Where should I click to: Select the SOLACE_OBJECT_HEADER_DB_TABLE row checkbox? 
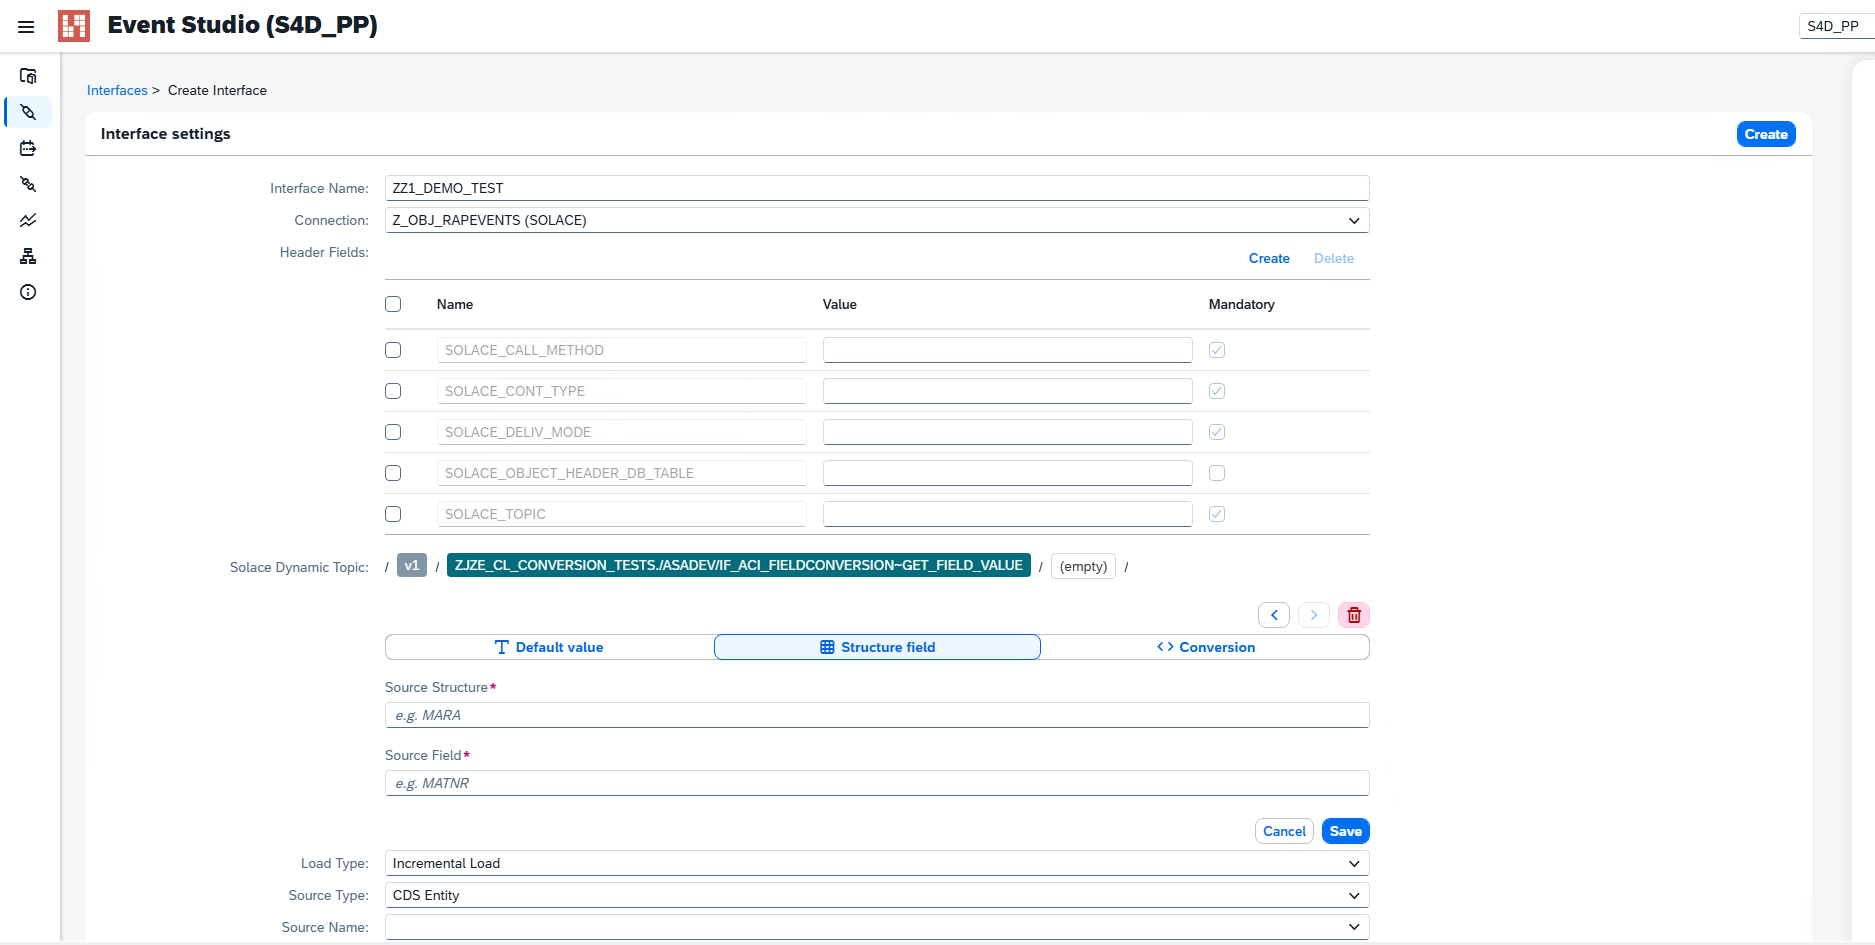(393, 473)
